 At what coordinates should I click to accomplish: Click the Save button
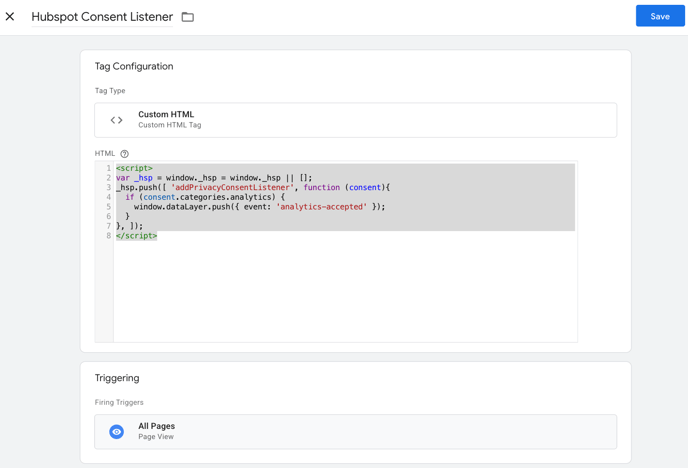click(x=660, y=16)
